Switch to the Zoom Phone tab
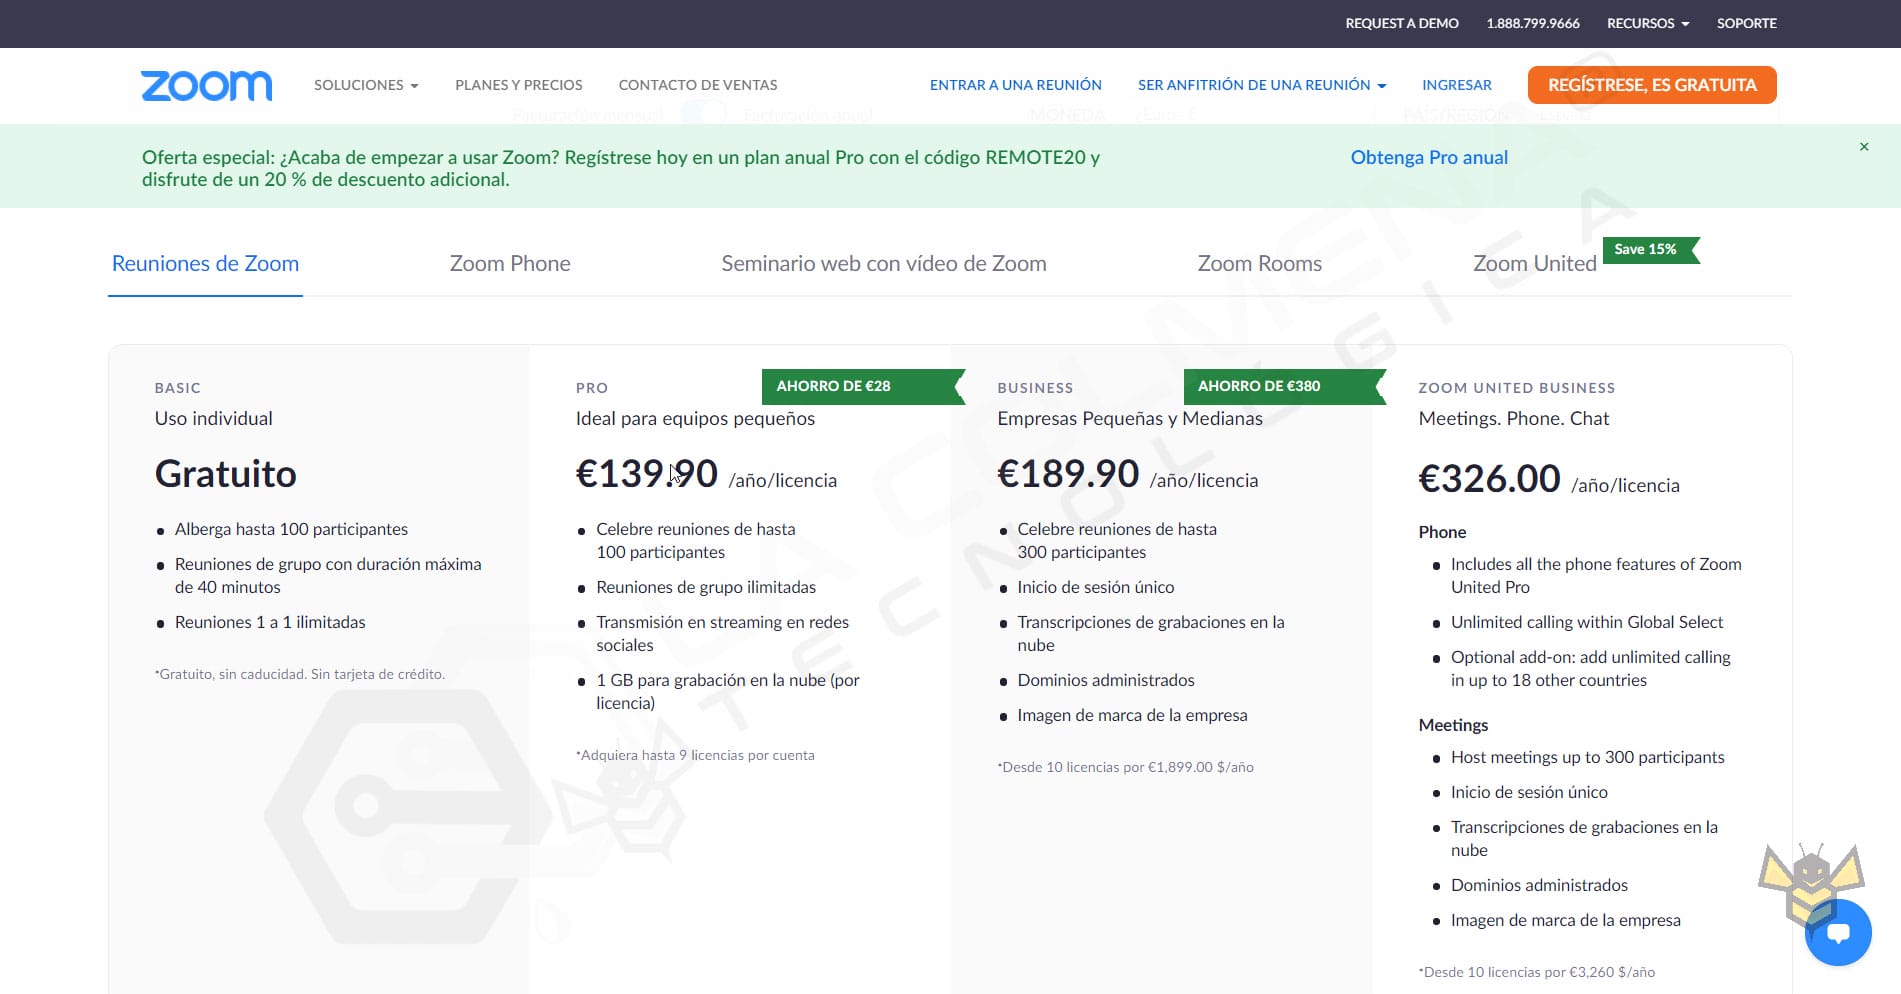The width and height of the screenshot is (1901, 994). 510,264
